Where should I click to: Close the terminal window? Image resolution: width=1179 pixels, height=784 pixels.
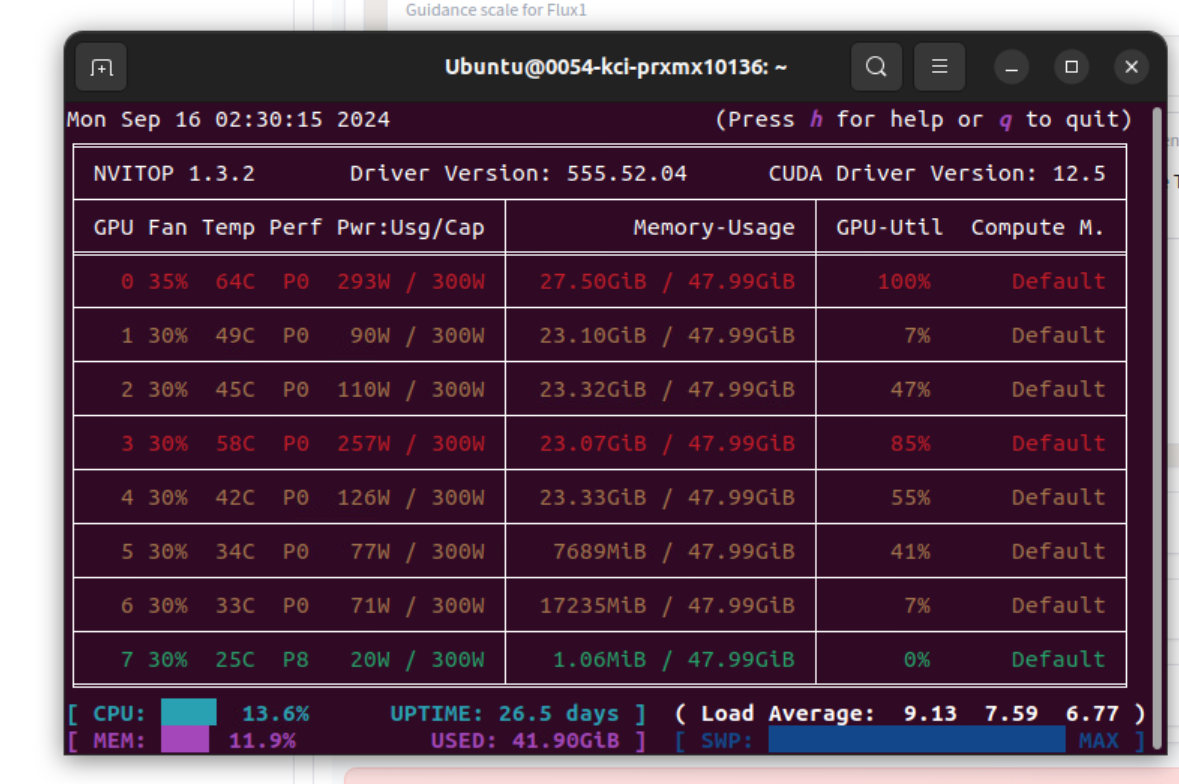(1132, 67)
